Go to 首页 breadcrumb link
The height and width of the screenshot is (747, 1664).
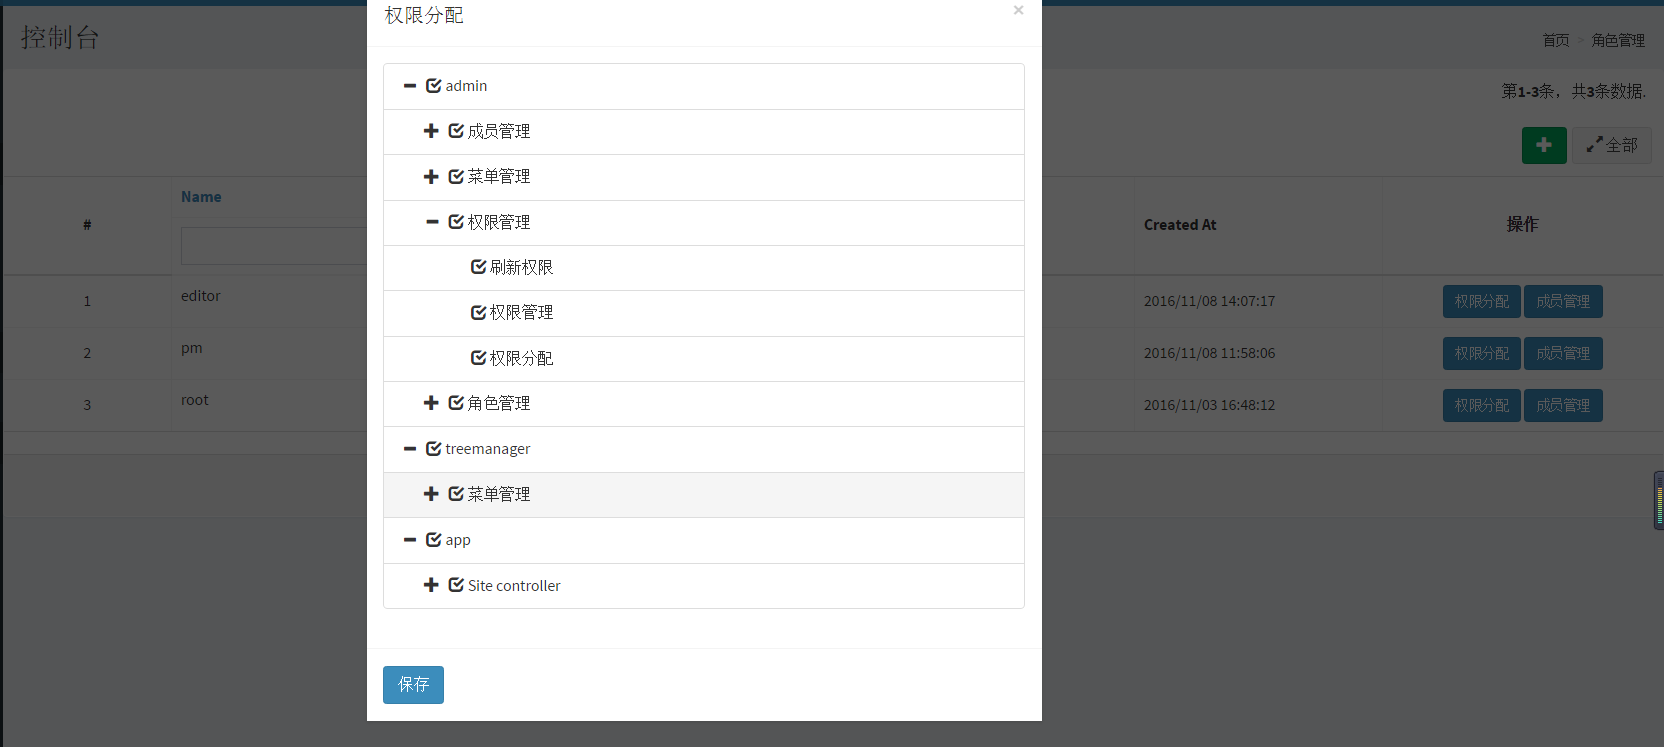[1556, 40]
